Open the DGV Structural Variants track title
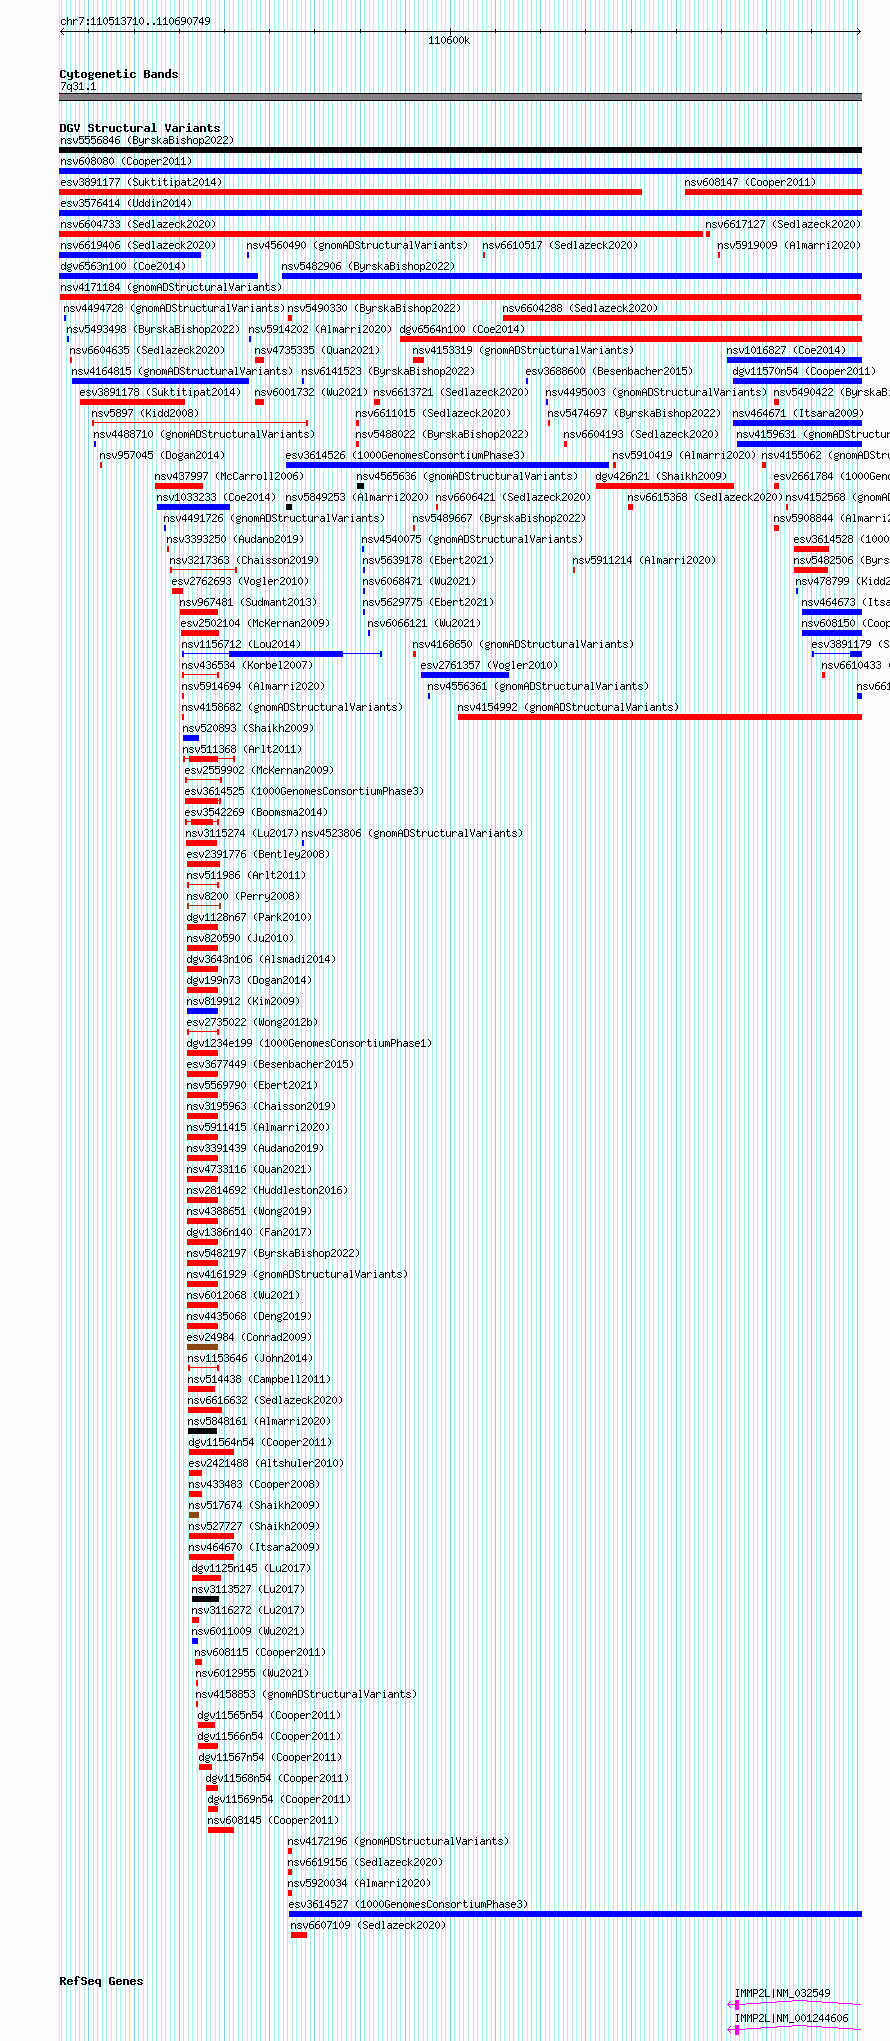 pos(140,128)
